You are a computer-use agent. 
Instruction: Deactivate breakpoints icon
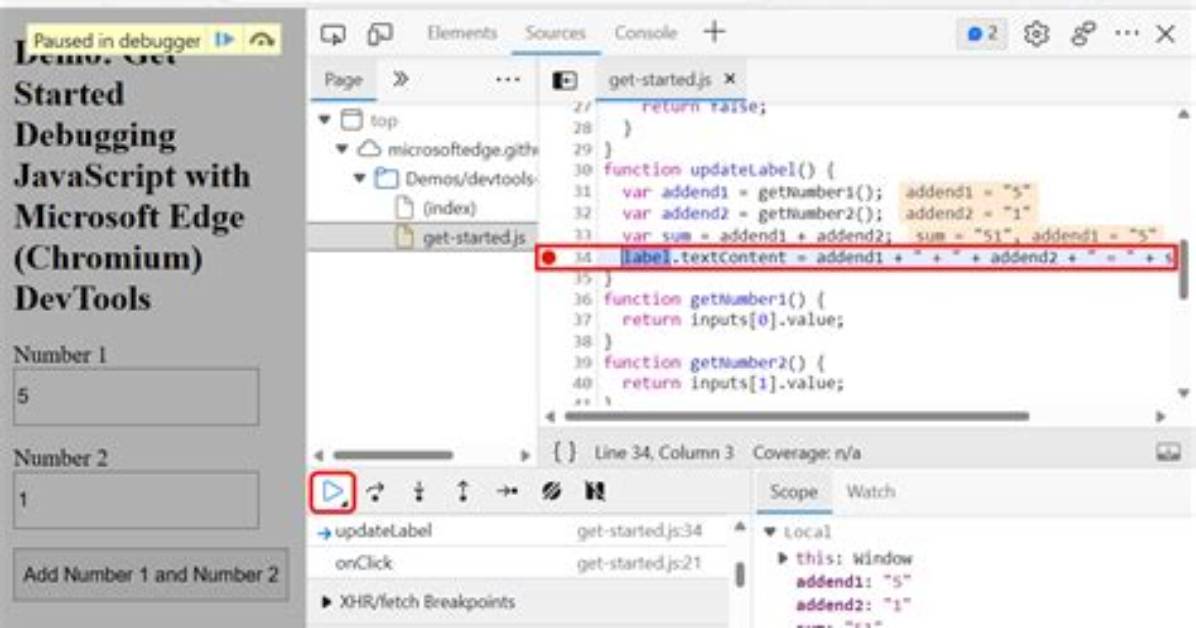551,491
